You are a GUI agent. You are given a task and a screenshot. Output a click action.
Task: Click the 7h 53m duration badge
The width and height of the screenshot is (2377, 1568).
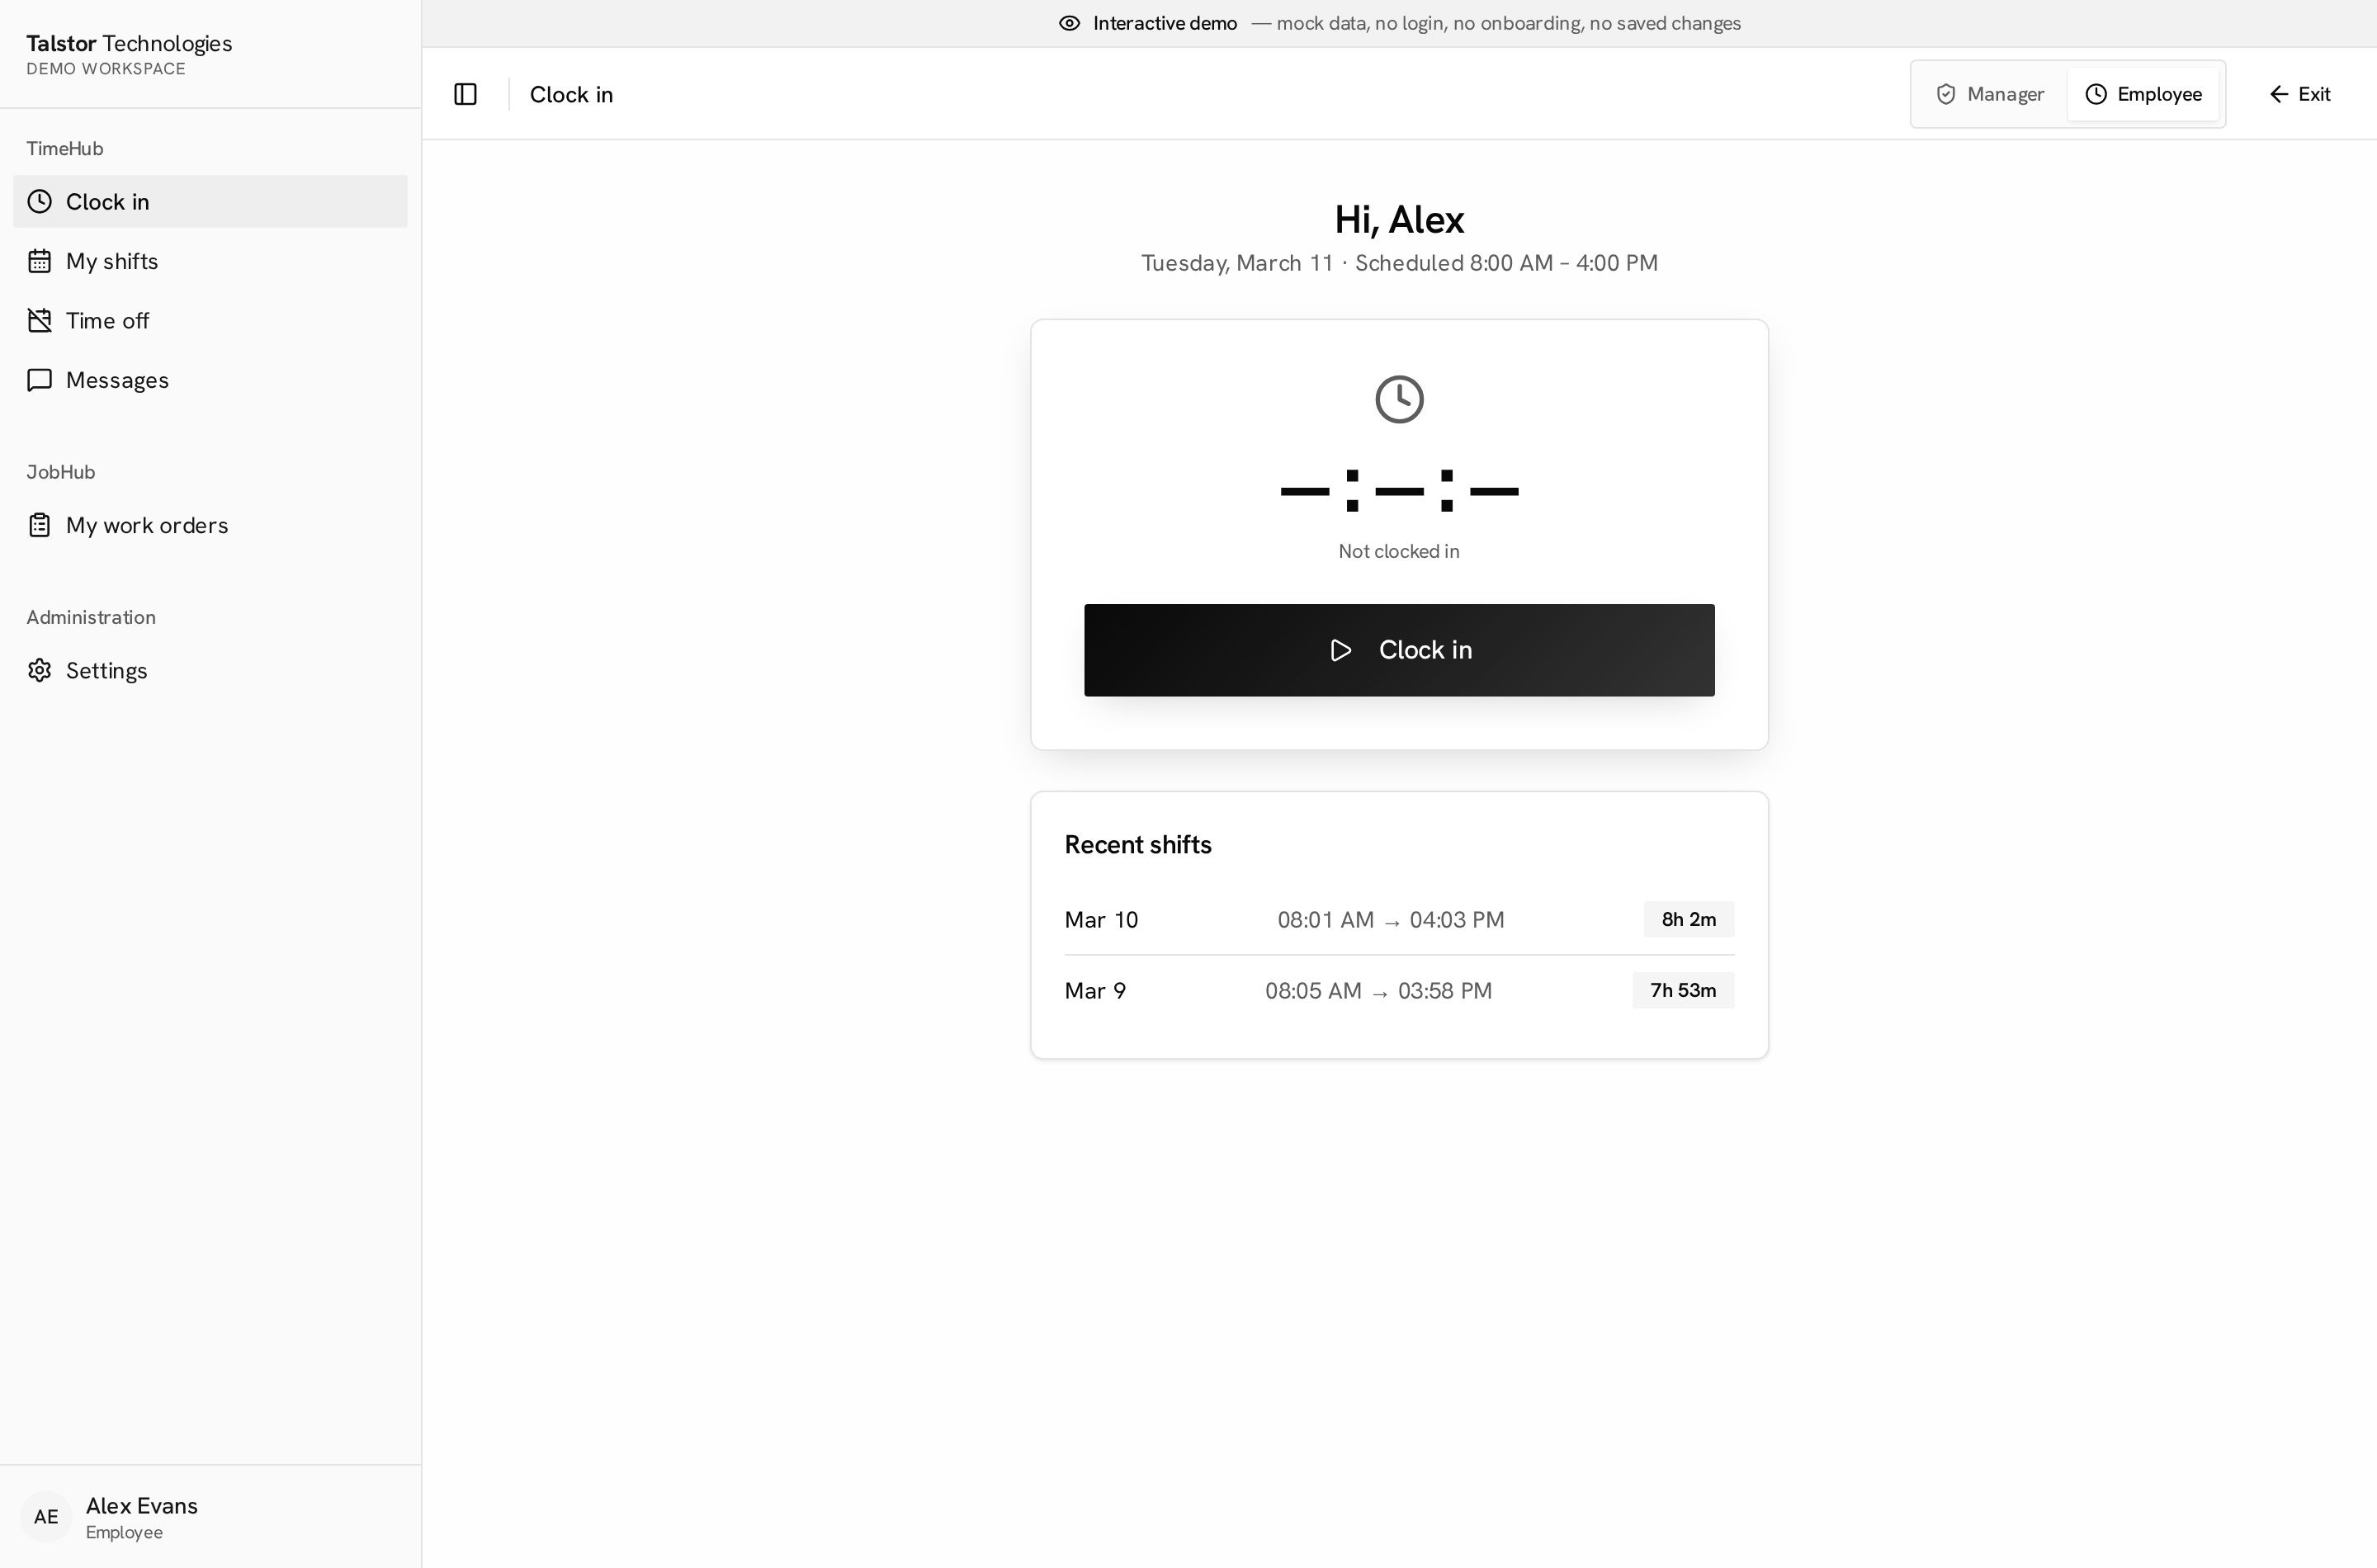point(1683,990)
